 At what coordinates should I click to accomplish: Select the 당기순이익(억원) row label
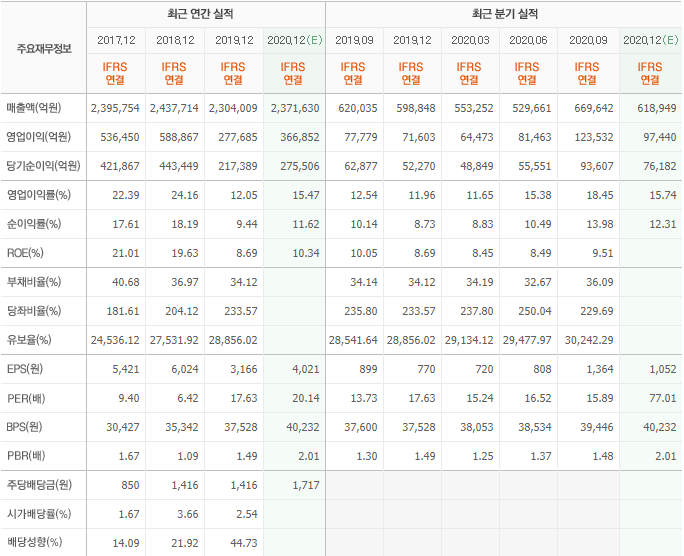click(x=43, y=166)
